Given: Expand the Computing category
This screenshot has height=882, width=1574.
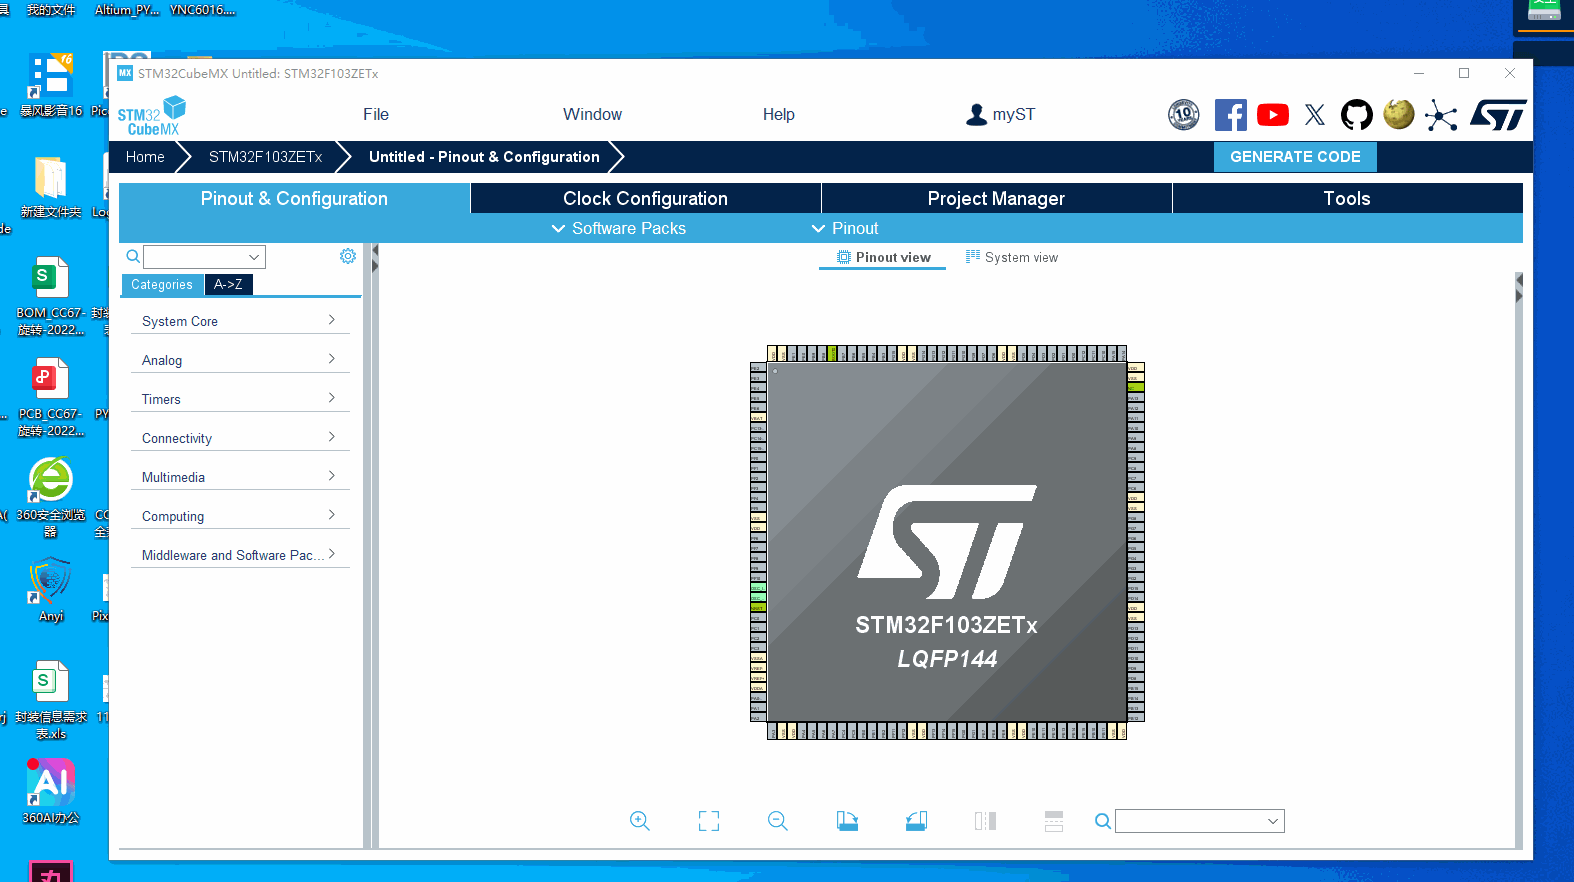Looking at the screenshot, I should pos(240,516).
